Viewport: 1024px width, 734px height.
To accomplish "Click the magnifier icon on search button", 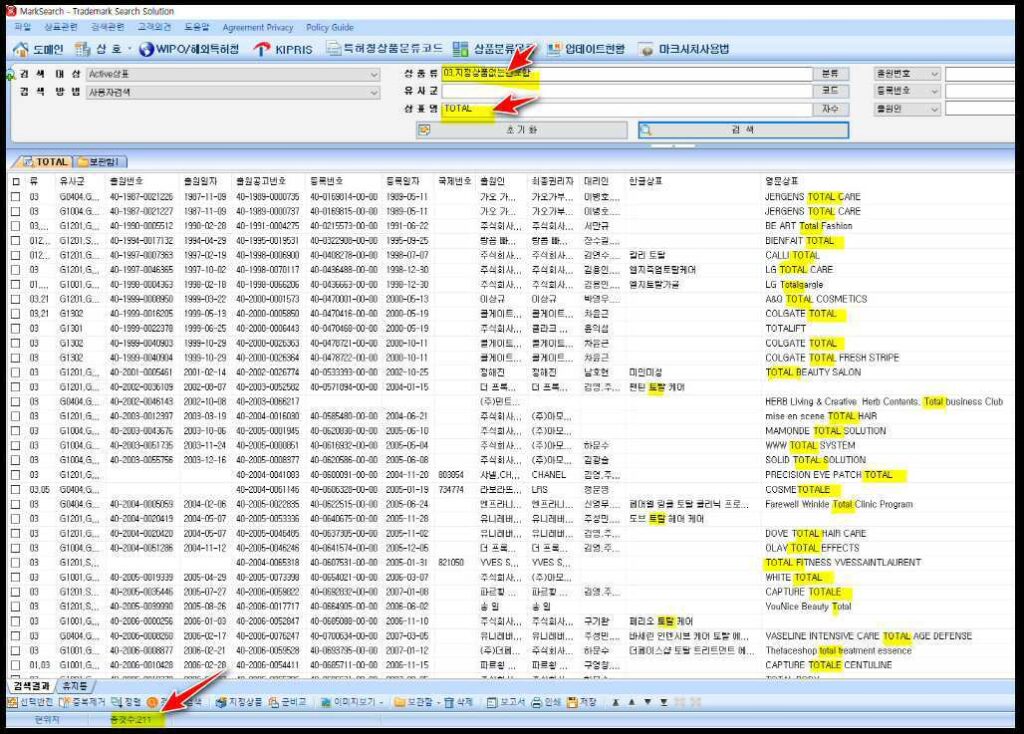I will 646,130.
